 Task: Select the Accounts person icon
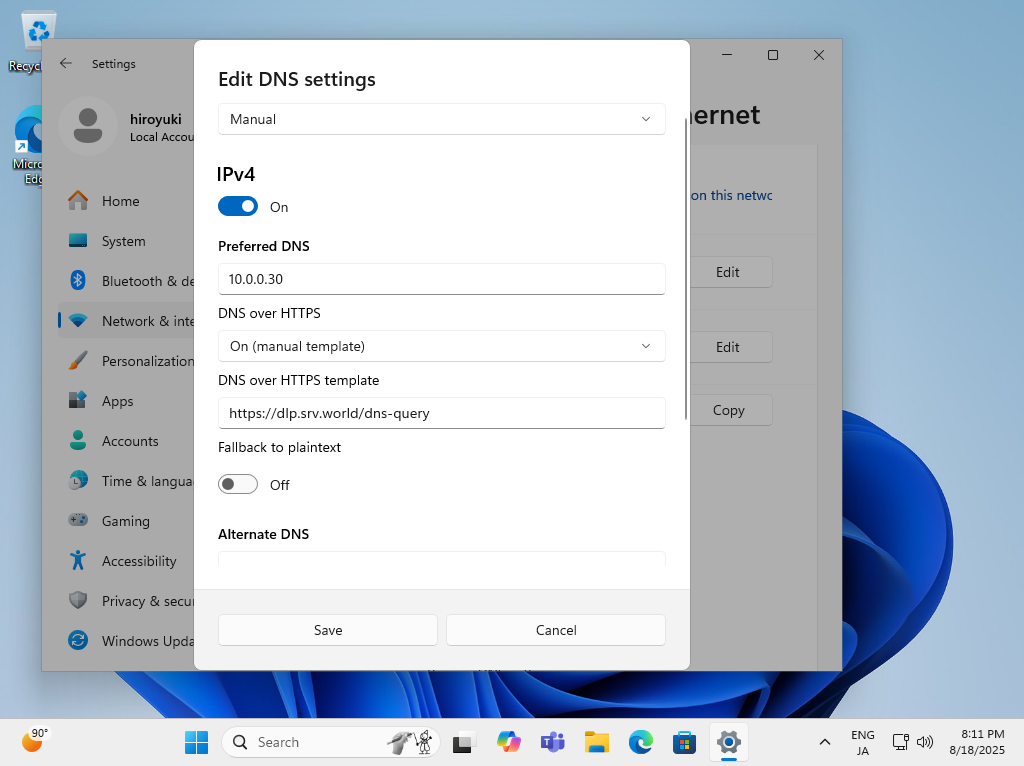(x=78, y=441)
